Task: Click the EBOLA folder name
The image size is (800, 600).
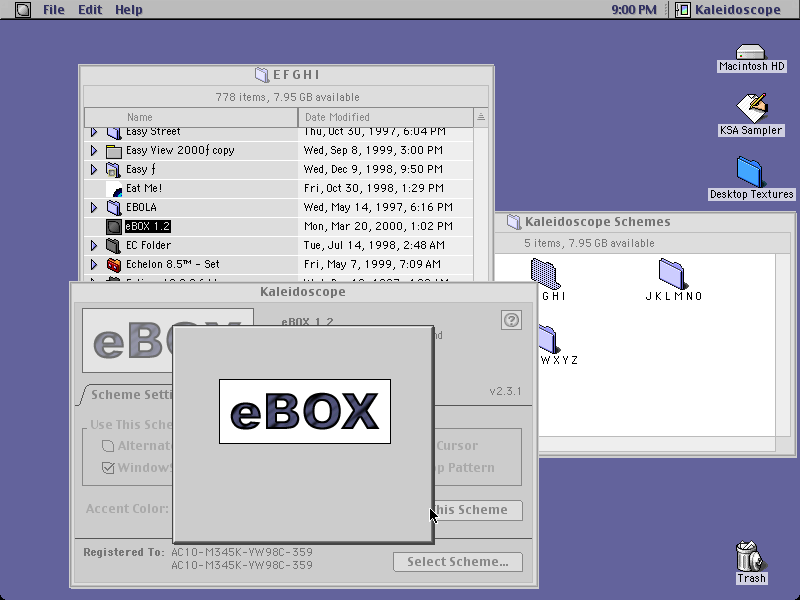Action: click(141, 208)
